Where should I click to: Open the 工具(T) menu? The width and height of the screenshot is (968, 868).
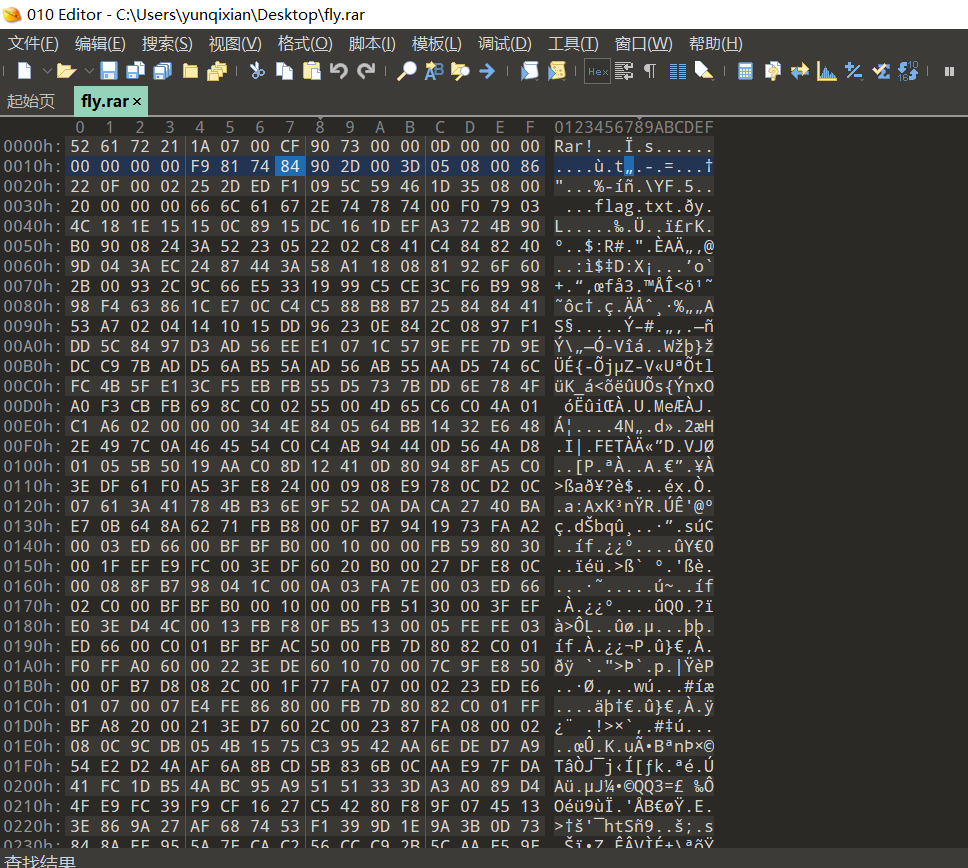(573, 44)
